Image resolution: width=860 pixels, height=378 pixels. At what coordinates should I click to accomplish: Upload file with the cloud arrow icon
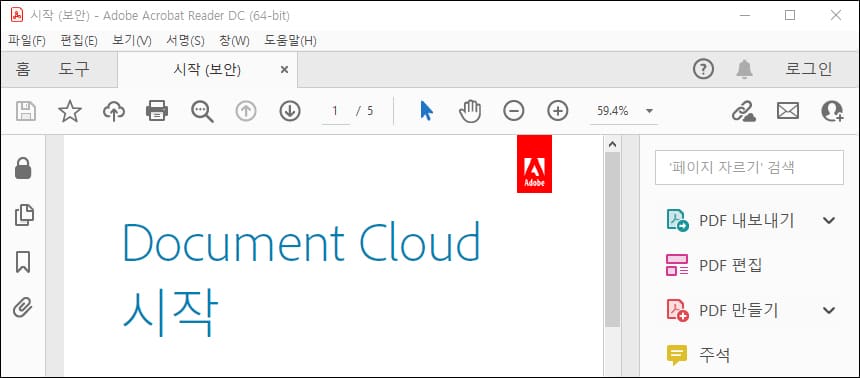pos(114,111)
